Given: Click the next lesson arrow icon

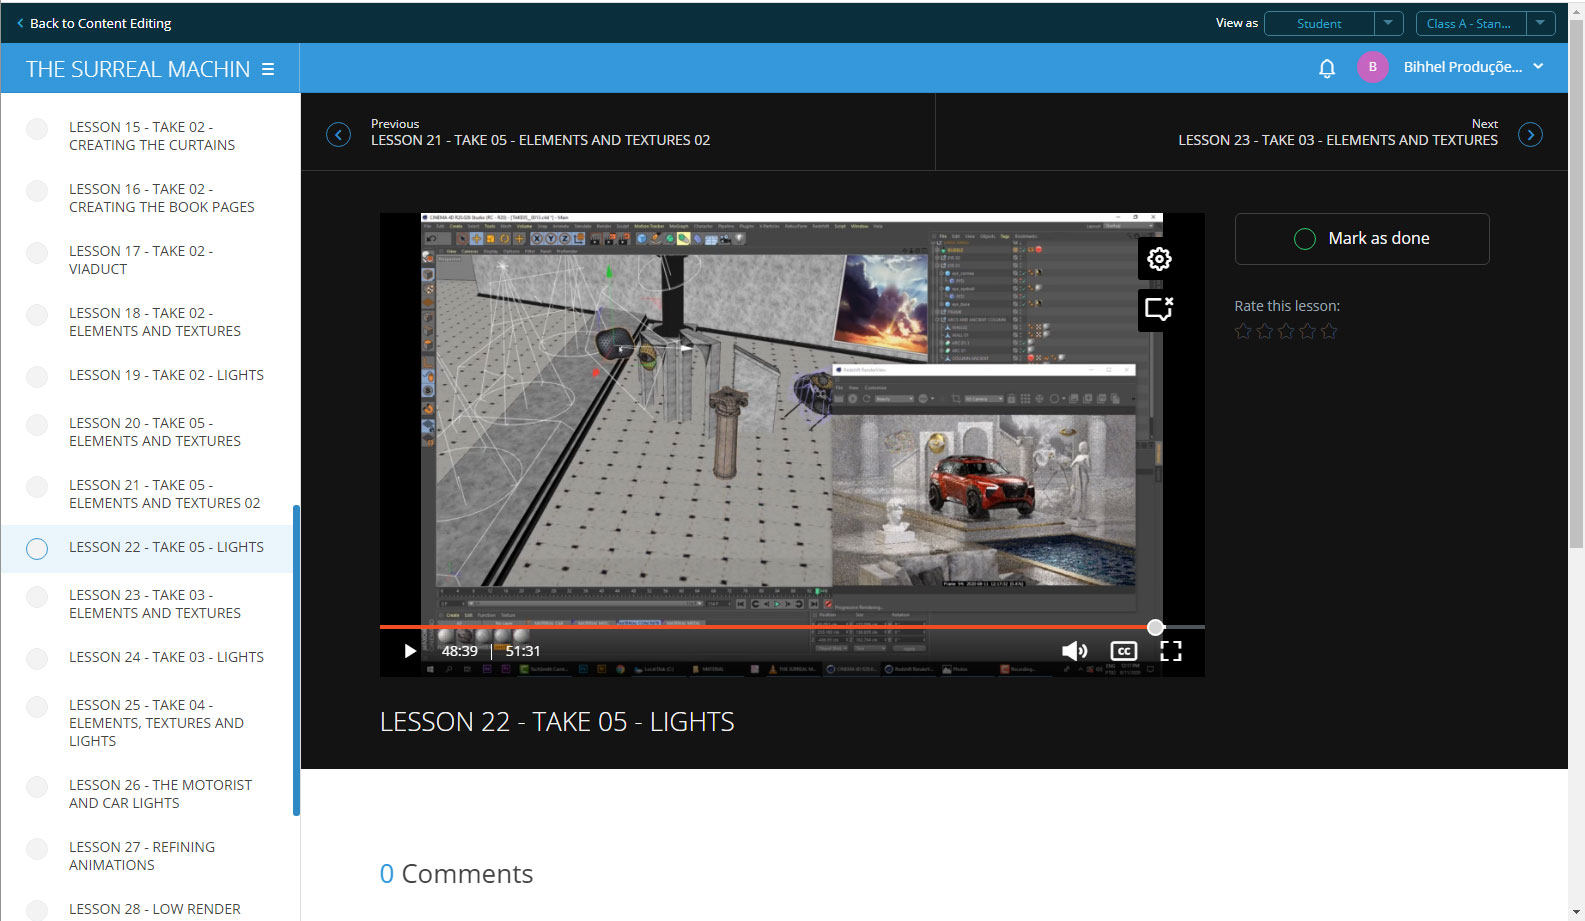Looking at the screenshot, I should 1529,135.
